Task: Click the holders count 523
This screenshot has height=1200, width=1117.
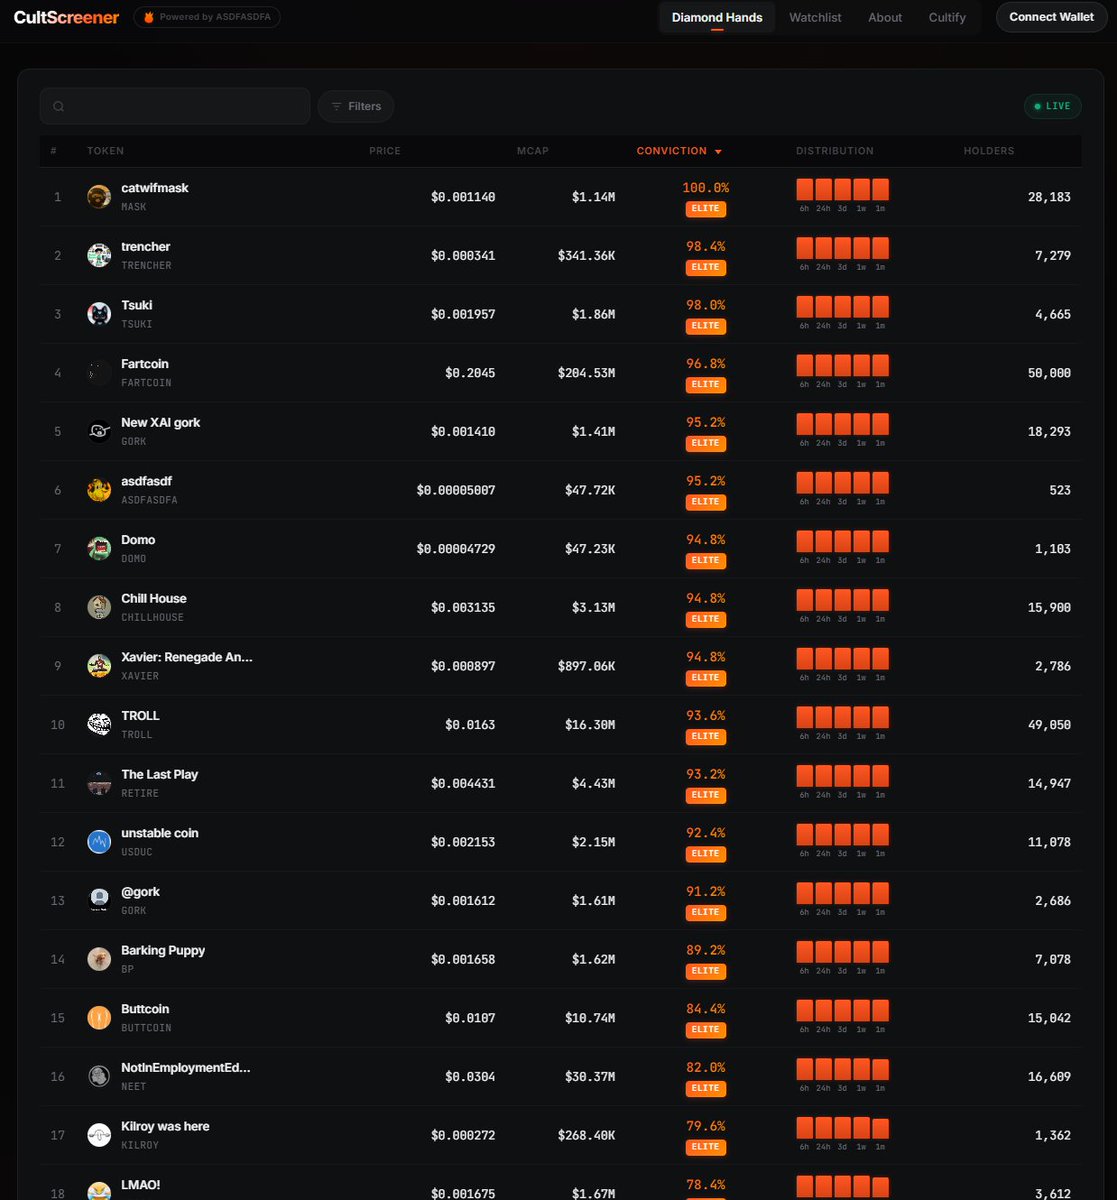Action: click(1060, 490)
